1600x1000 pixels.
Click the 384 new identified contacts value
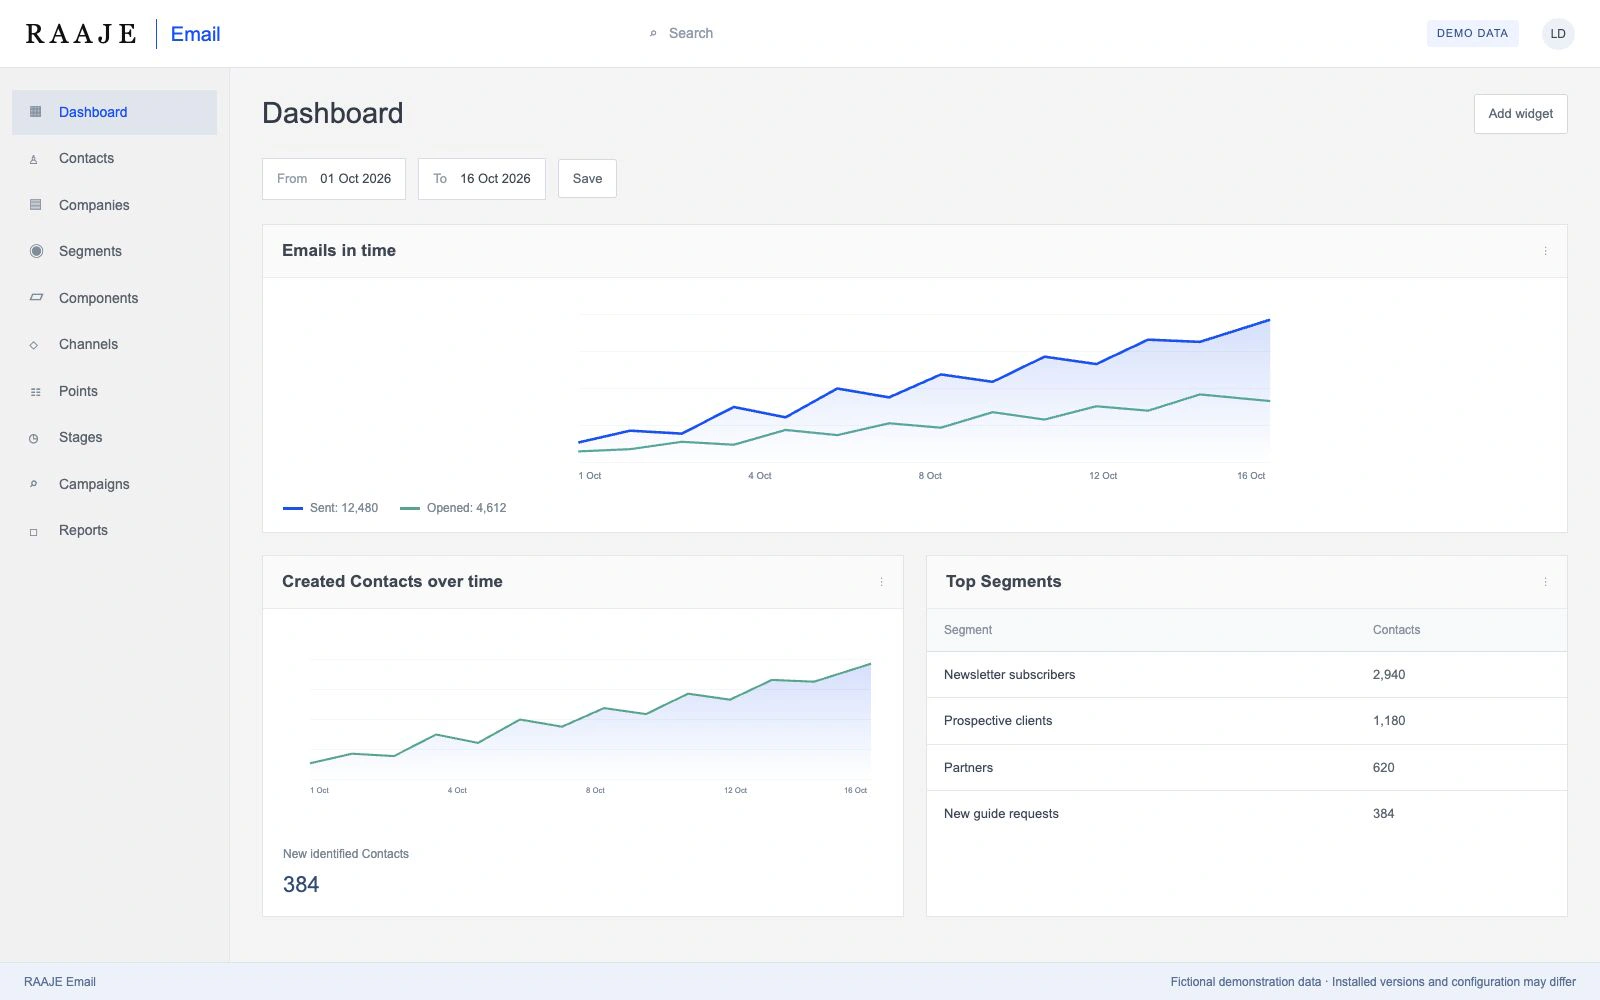(301, 885)
